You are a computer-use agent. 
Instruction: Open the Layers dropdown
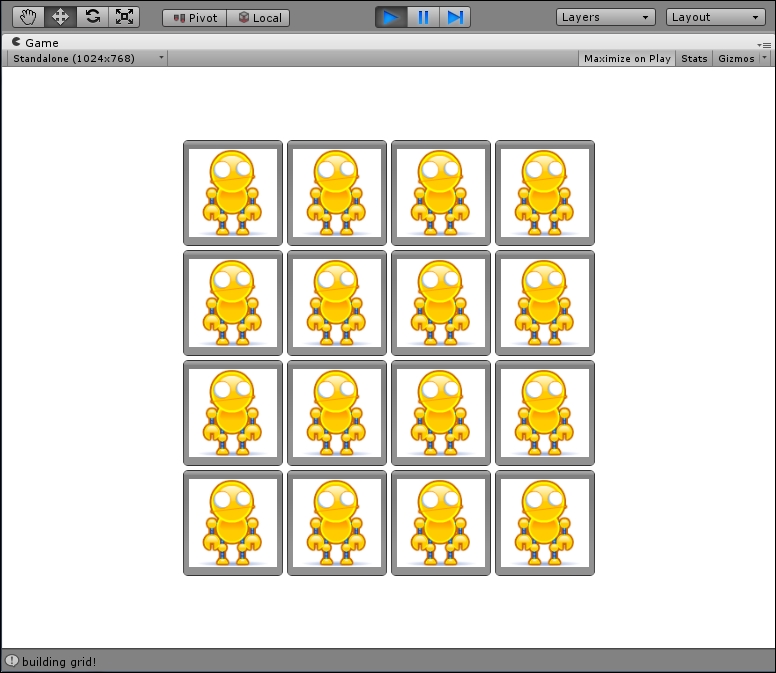tap(606, 17)
